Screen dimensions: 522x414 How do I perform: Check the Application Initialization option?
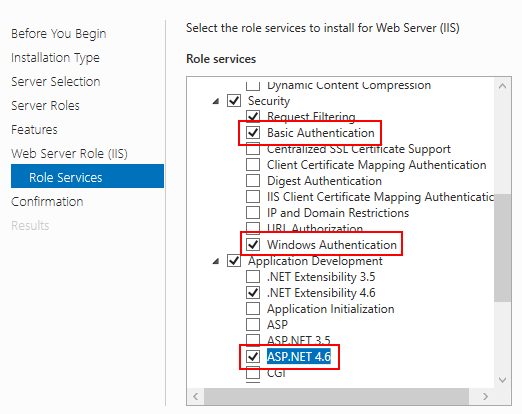click(x=253, y=309)
